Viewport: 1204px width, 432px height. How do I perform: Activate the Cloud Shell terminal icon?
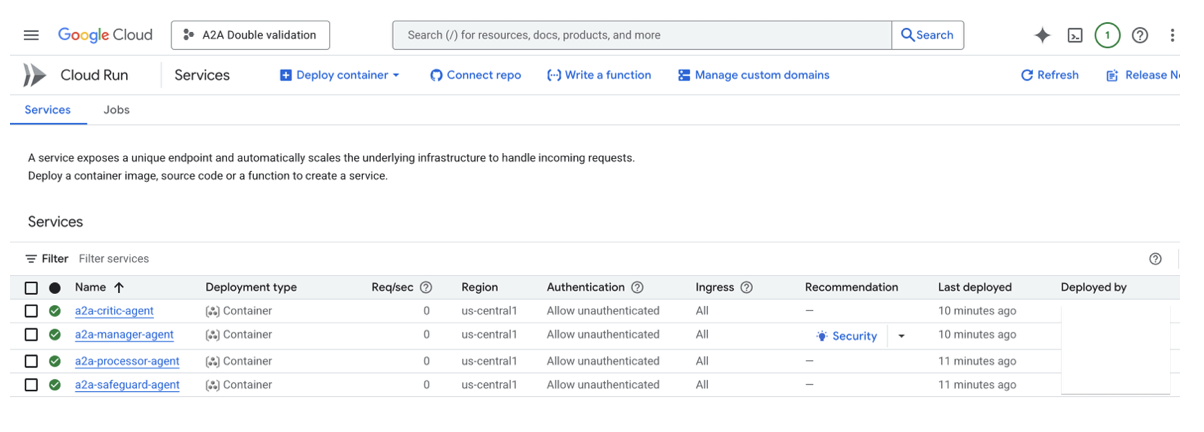1075,35
